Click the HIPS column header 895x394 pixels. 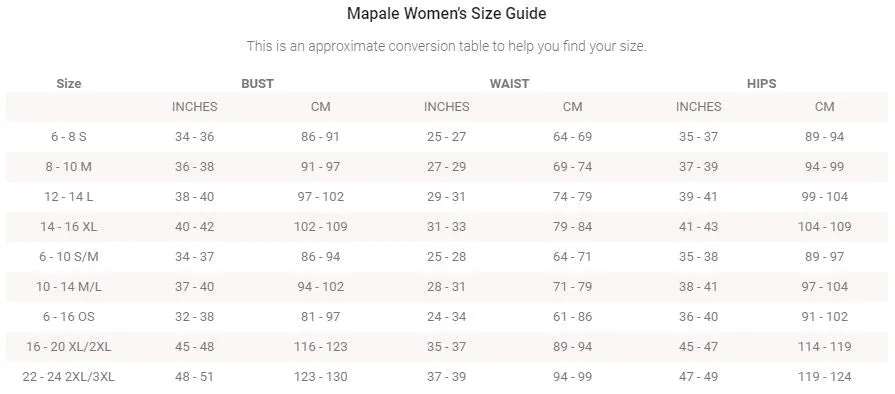[x=761, y=83]
